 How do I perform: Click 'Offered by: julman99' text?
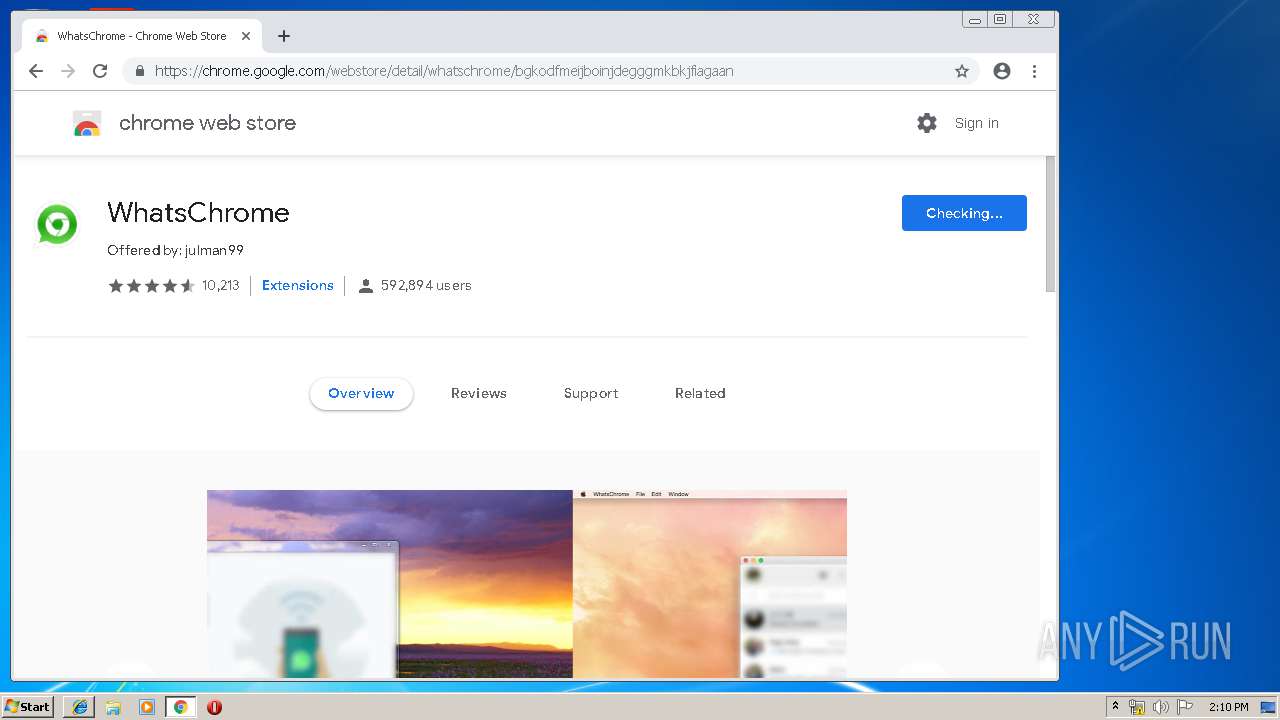click(175, 250)
